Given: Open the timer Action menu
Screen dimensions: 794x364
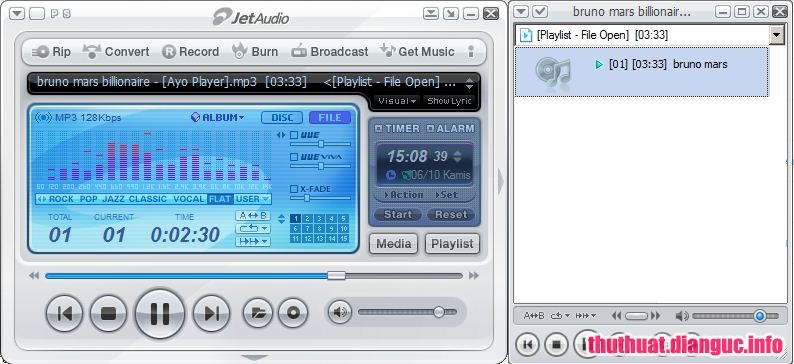Looking at the screenshot, I should point(403,195).
